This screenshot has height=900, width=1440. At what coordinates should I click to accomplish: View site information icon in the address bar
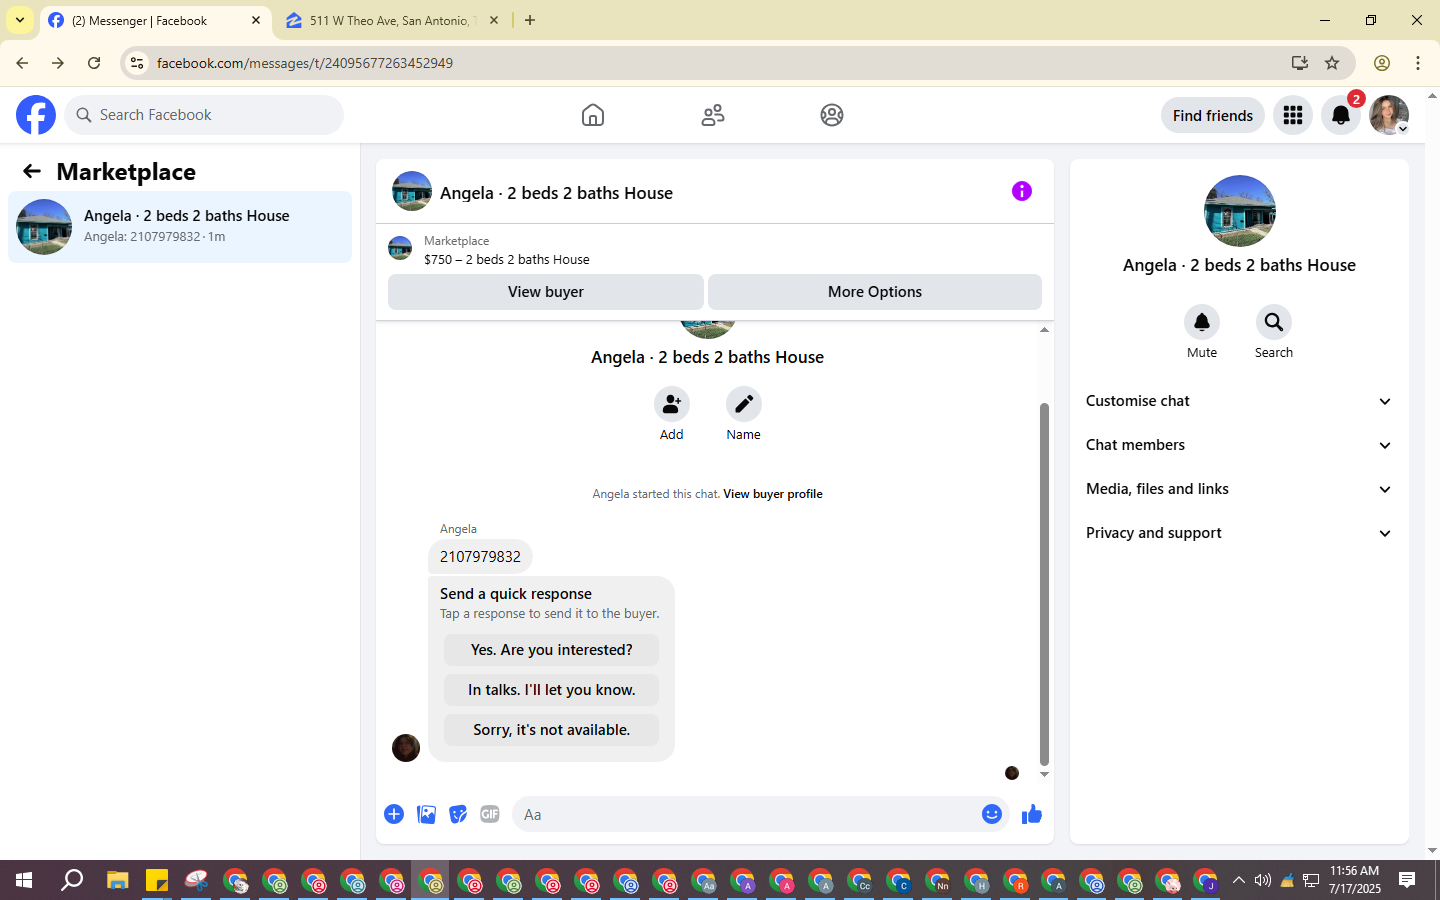tap(137, 63)
